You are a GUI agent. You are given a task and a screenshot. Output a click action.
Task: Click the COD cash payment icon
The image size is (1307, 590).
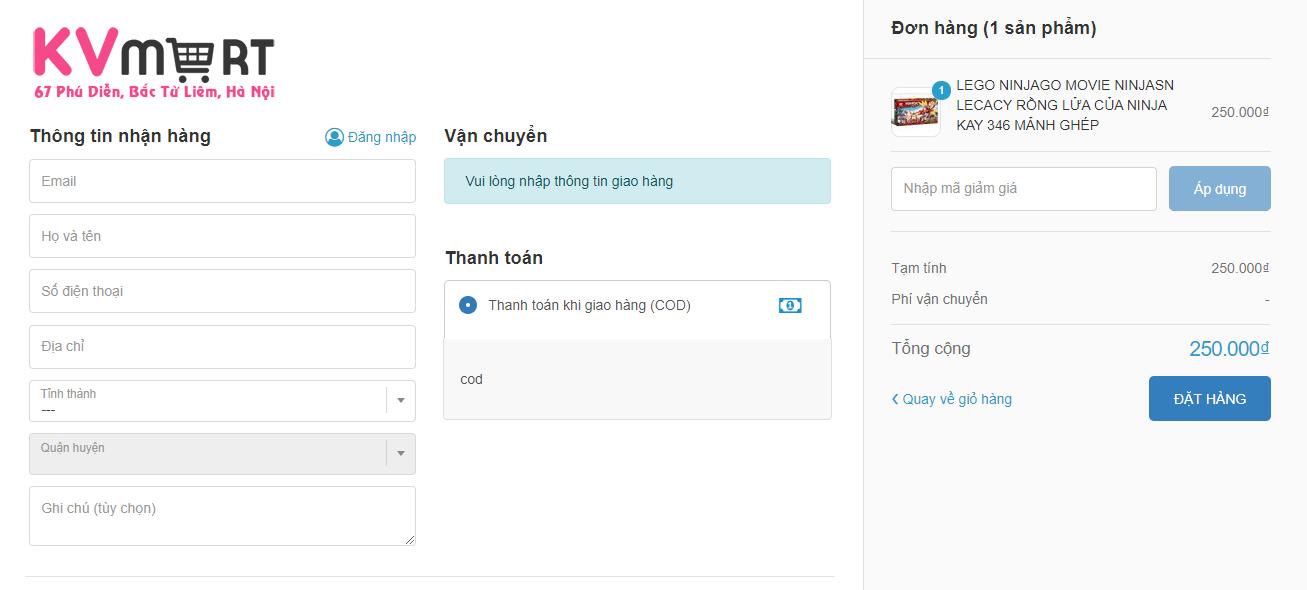tap(790, 305)
